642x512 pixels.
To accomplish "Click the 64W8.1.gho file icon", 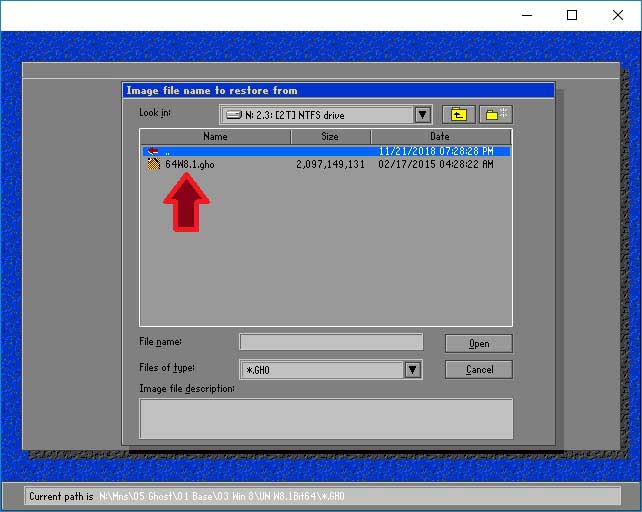I will pos(153,164).
